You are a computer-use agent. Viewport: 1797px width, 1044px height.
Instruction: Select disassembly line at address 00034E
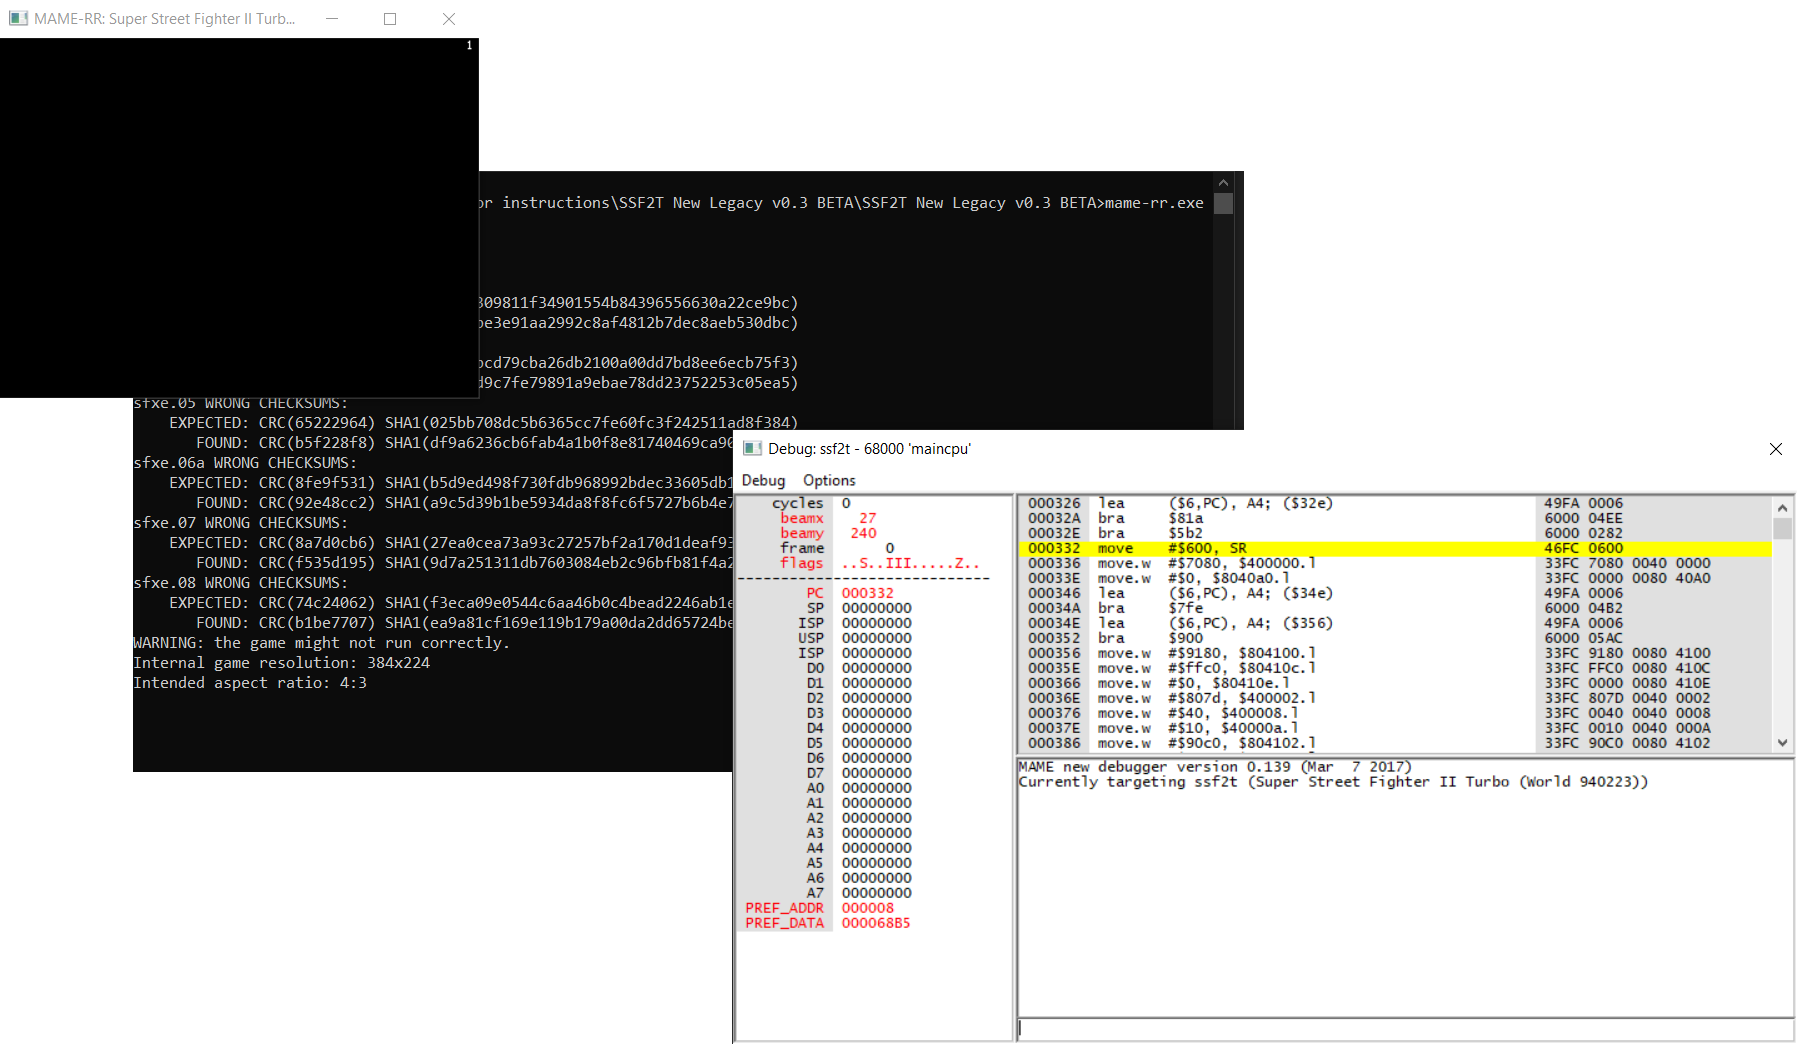(1395, 623)
